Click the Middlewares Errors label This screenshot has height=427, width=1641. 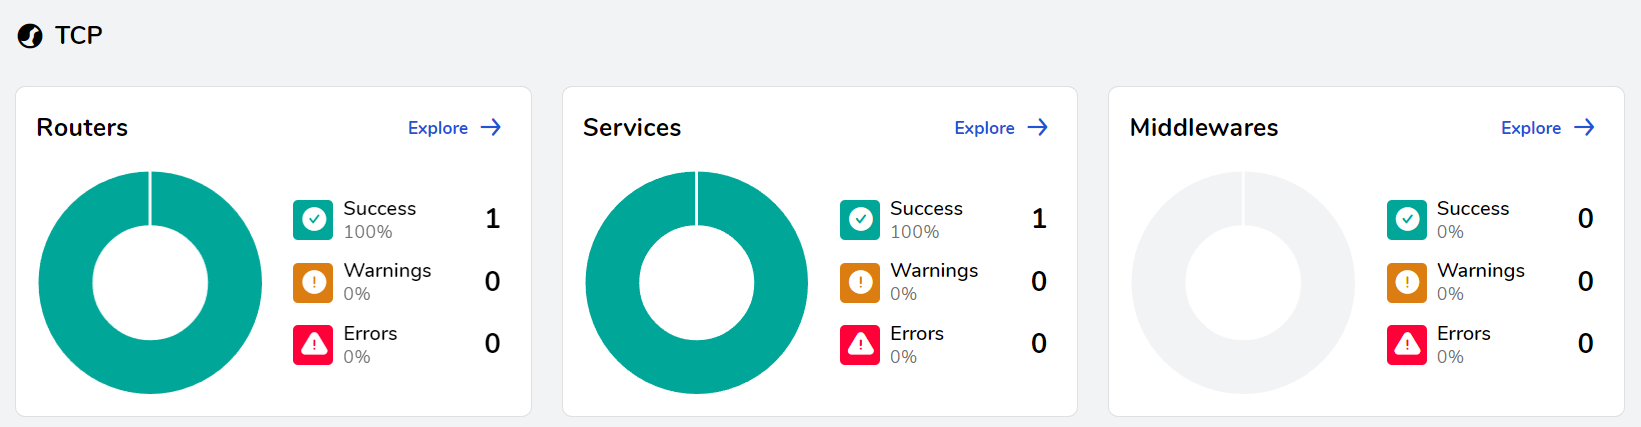pyautogui.click(x=1463, y=334)
